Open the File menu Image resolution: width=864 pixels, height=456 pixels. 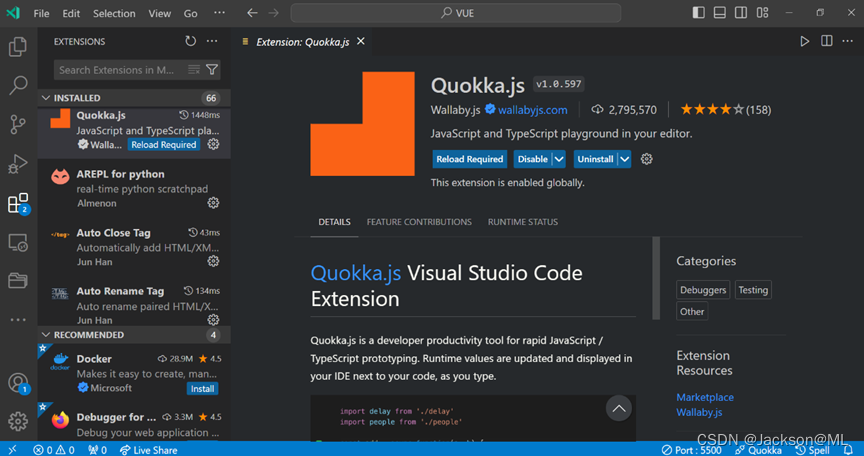[41, 13]
